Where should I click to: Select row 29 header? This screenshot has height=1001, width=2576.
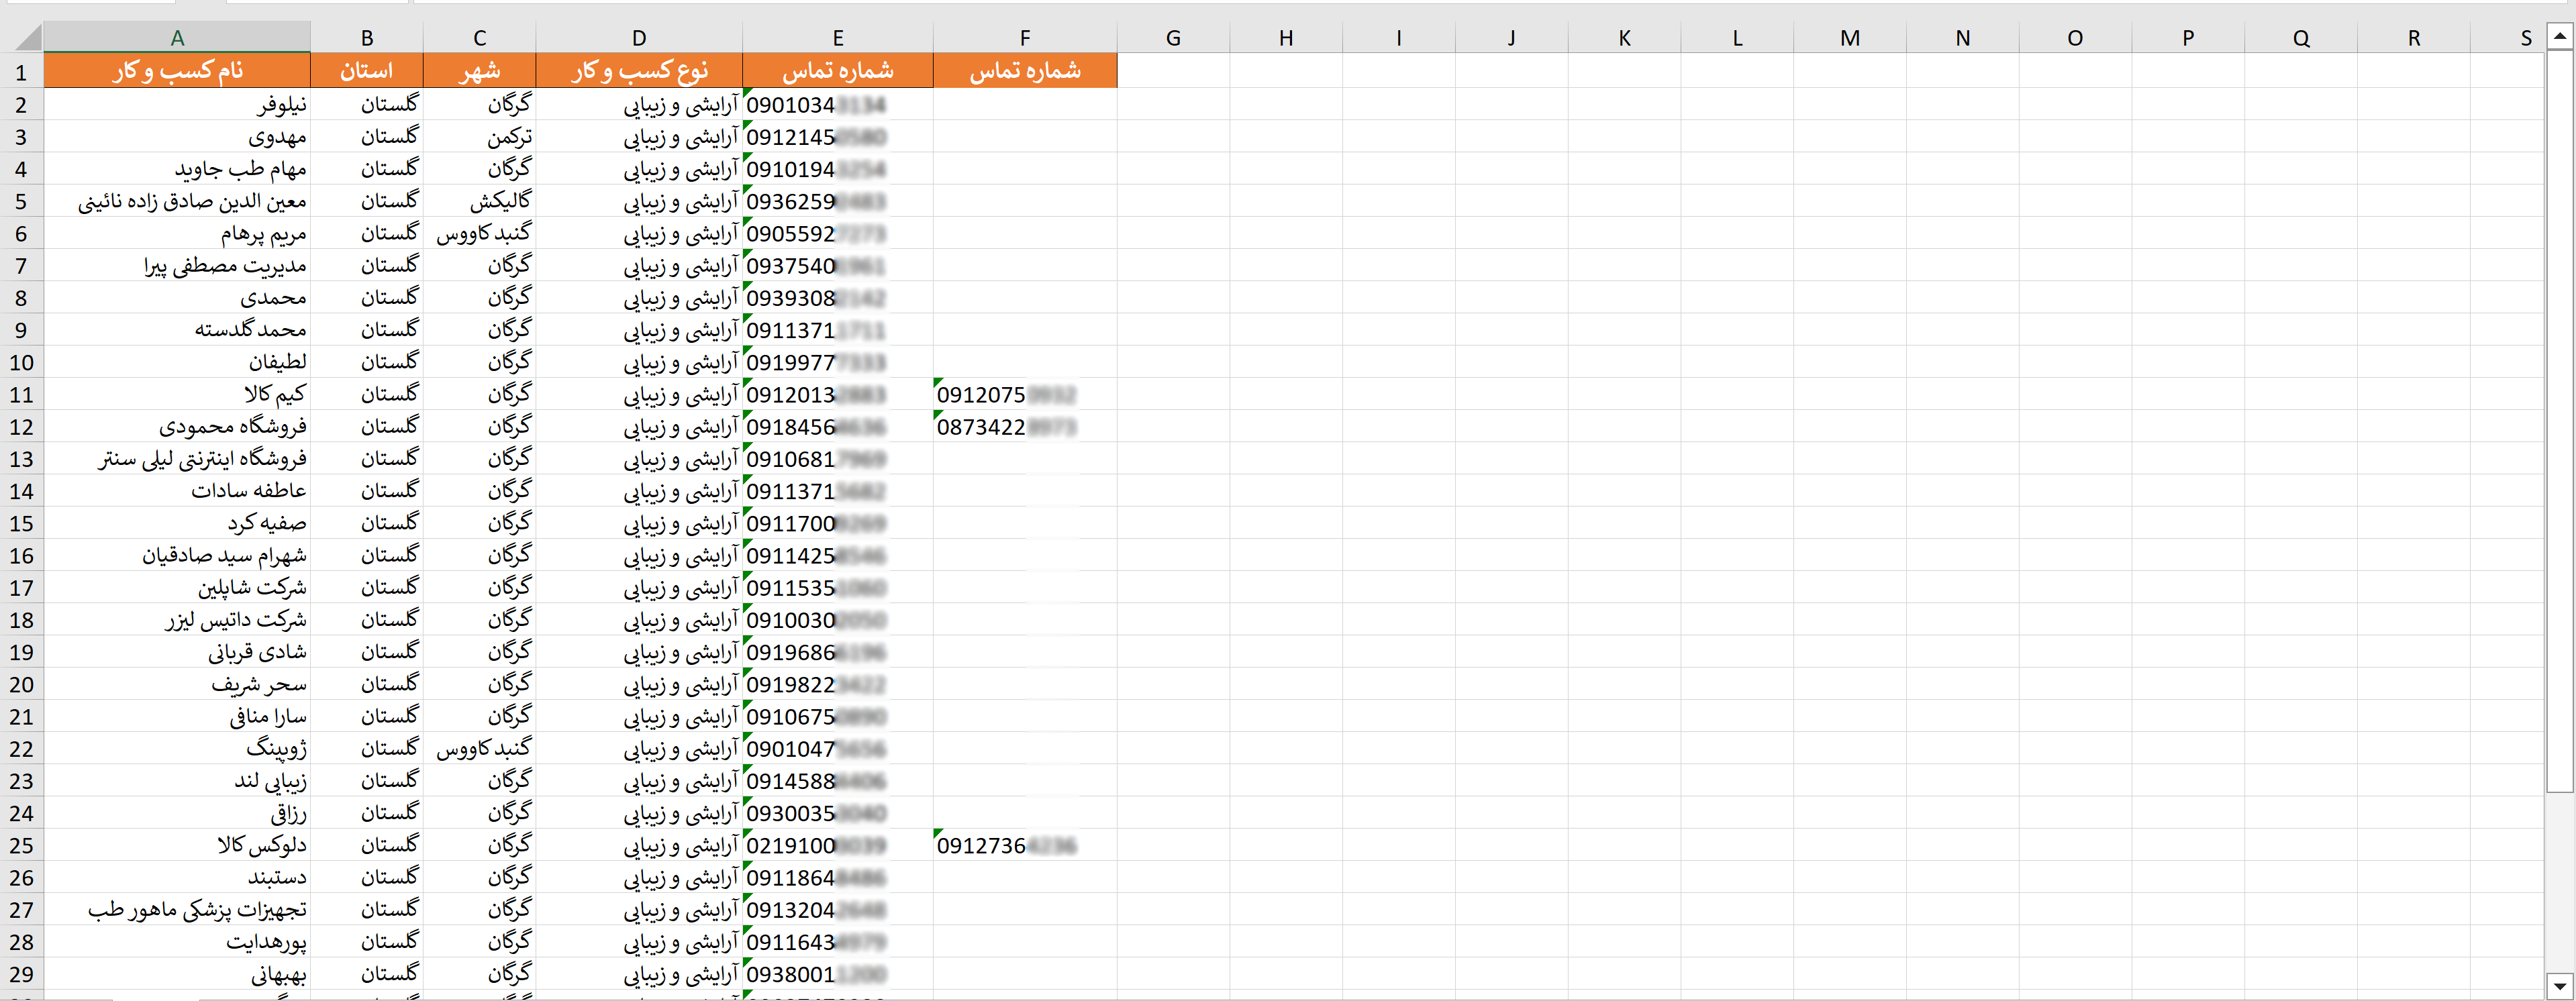click(21, 974)
